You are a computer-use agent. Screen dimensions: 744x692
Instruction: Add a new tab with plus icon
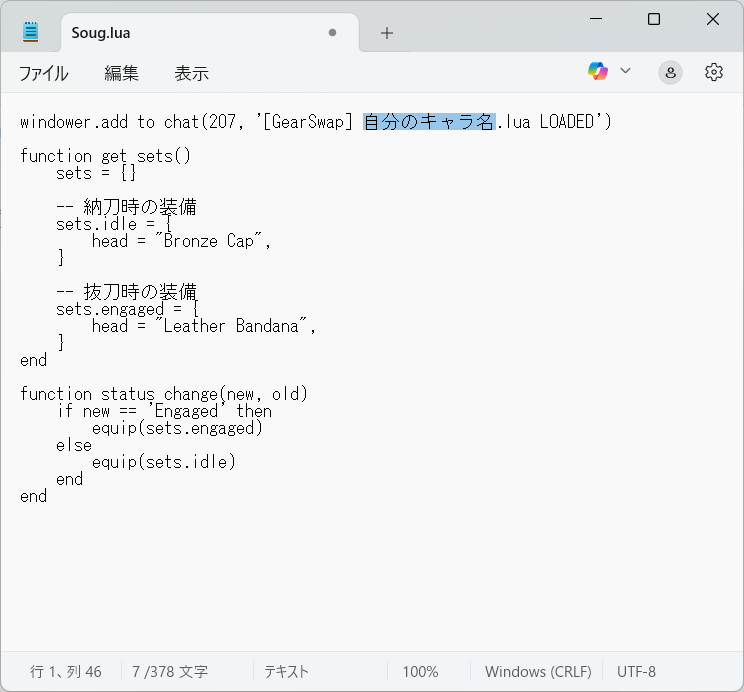tap(387, 33)
